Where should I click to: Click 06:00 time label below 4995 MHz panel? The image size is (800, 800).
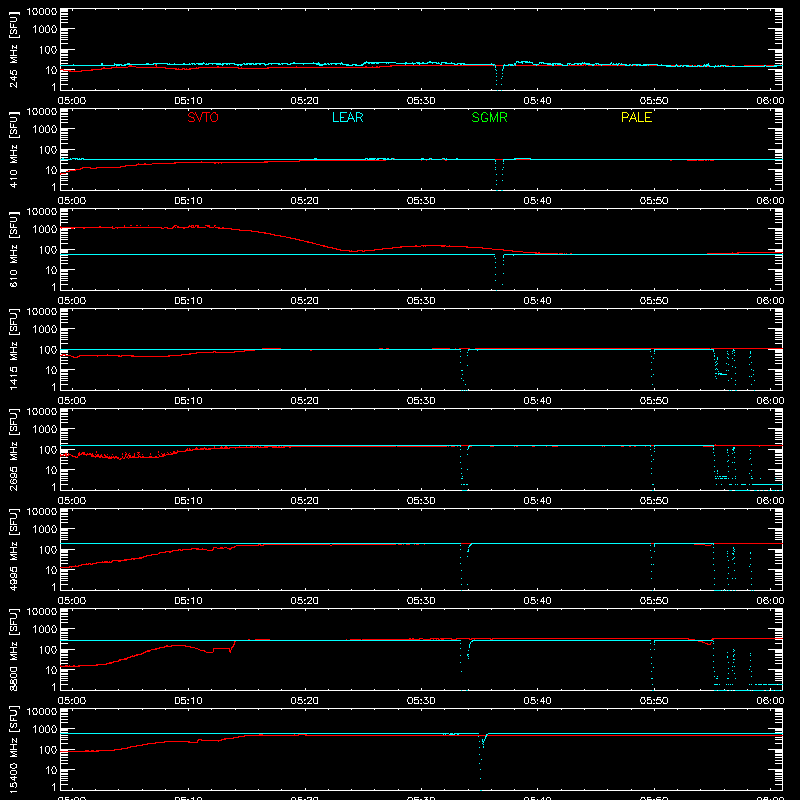point(770,601)
